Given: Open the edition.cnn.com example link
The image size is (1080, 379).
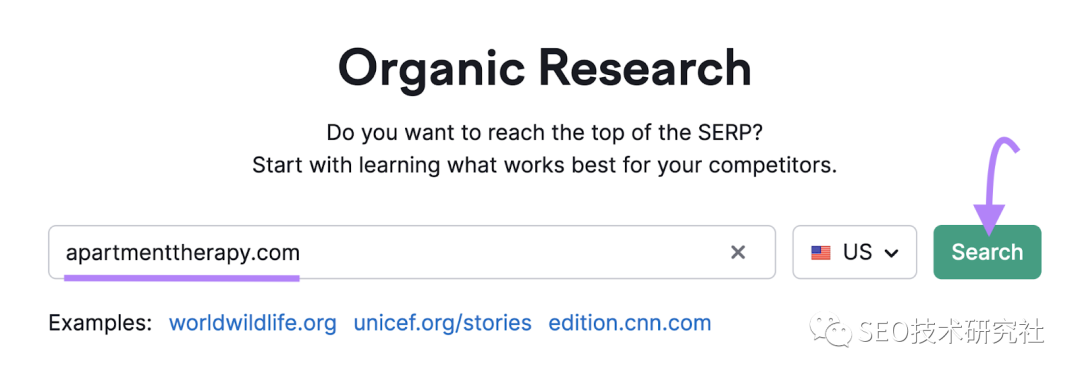Looking at the screenshot, I should (x=630, y=323).
